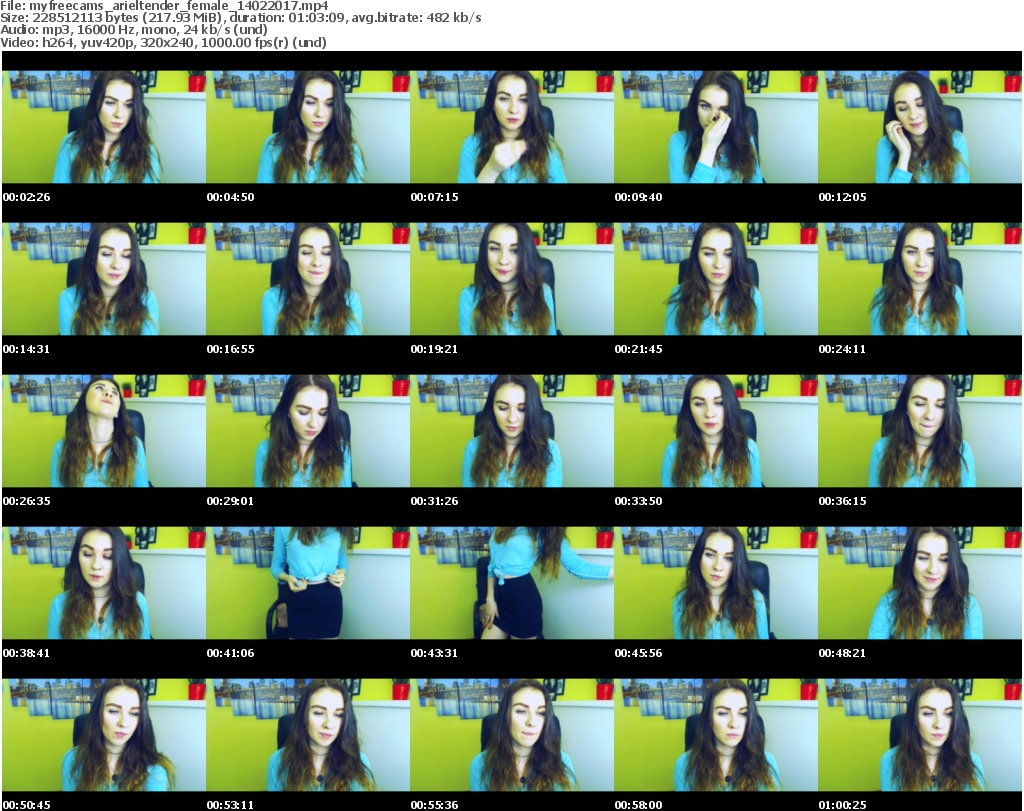1024x811 pixels.
Task: Click the 00:19:21 timestamp label
Action: coord(434,349)
